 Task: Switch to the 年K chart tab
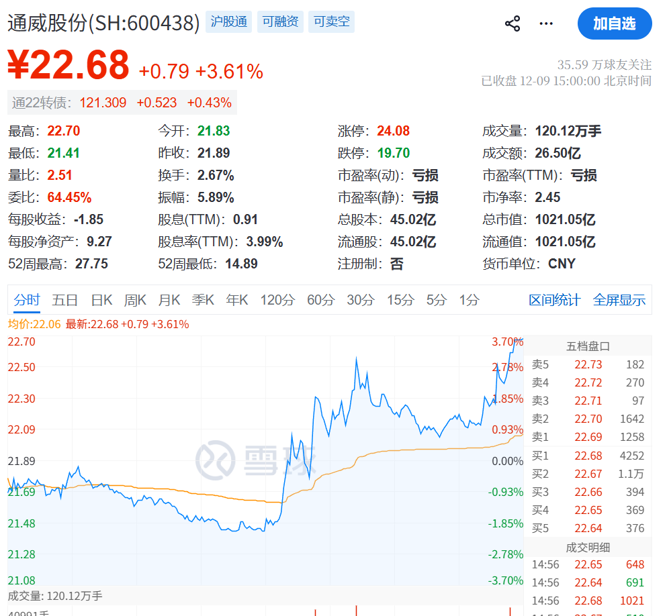(237, 299)
